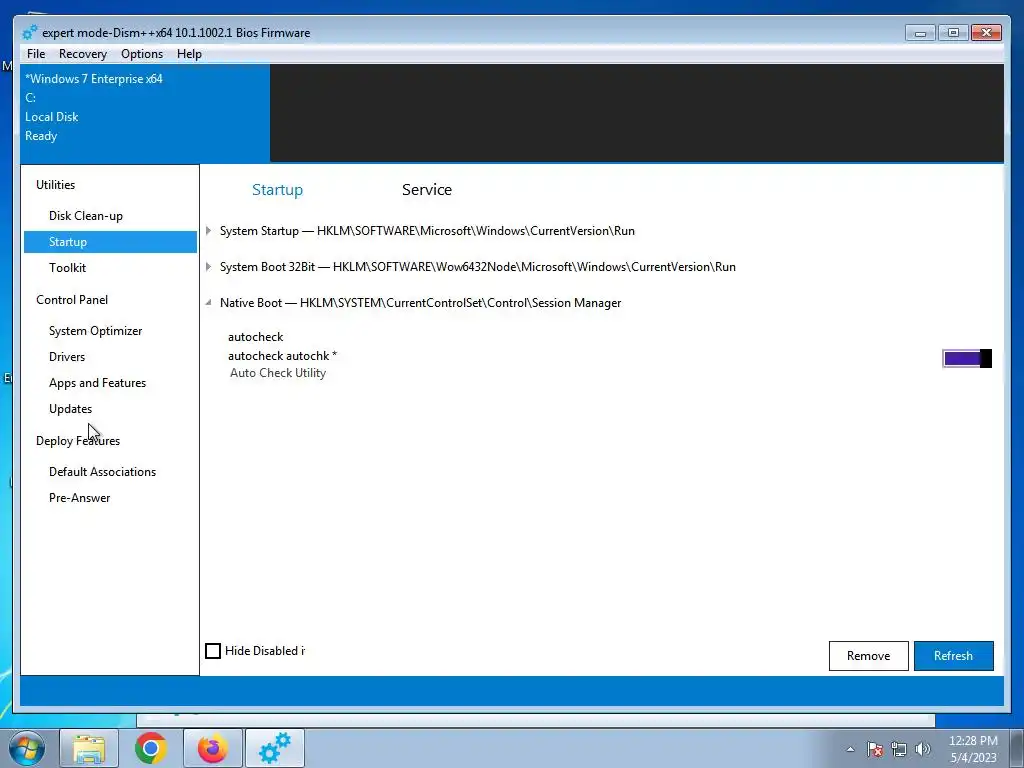Select the Startup tab heading
Image resolution: width=1024 pixels, height=768 pixels.
click(278, 189)
